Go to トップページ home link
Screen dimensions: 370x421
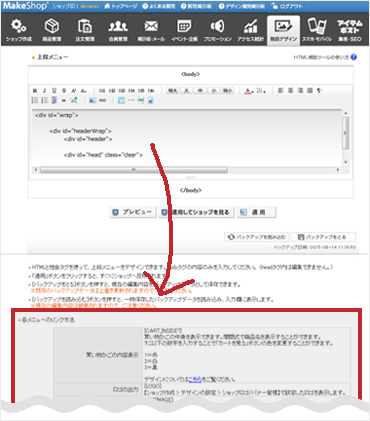[x=121, y=6]
